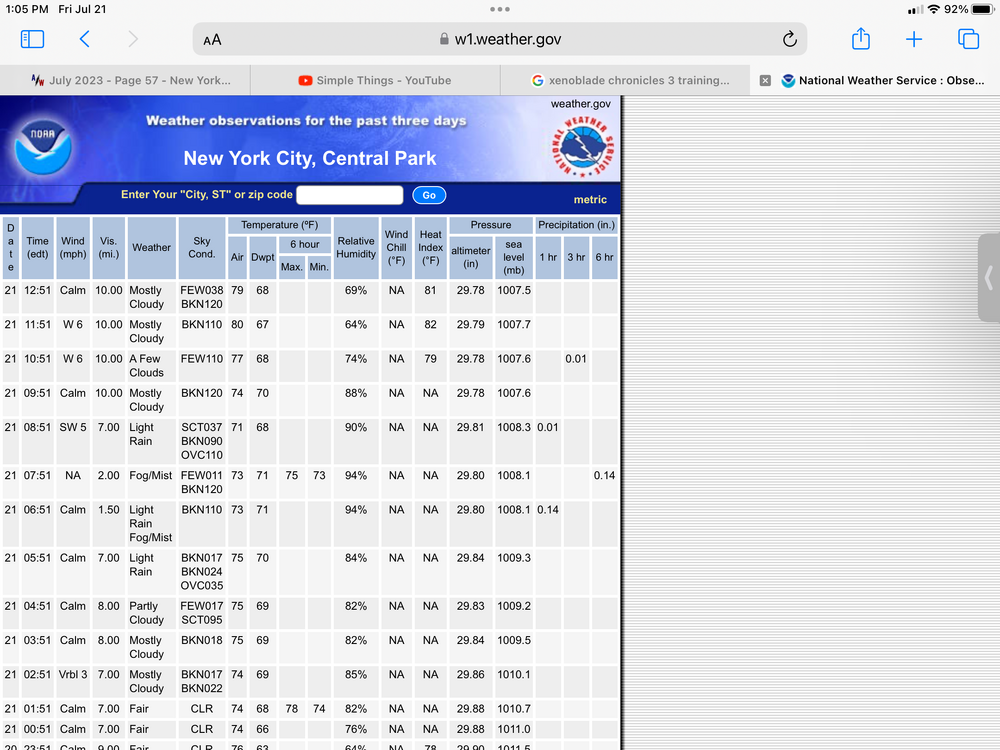Switch to the Simple Things YouTube tab

(x=375, y=80)
